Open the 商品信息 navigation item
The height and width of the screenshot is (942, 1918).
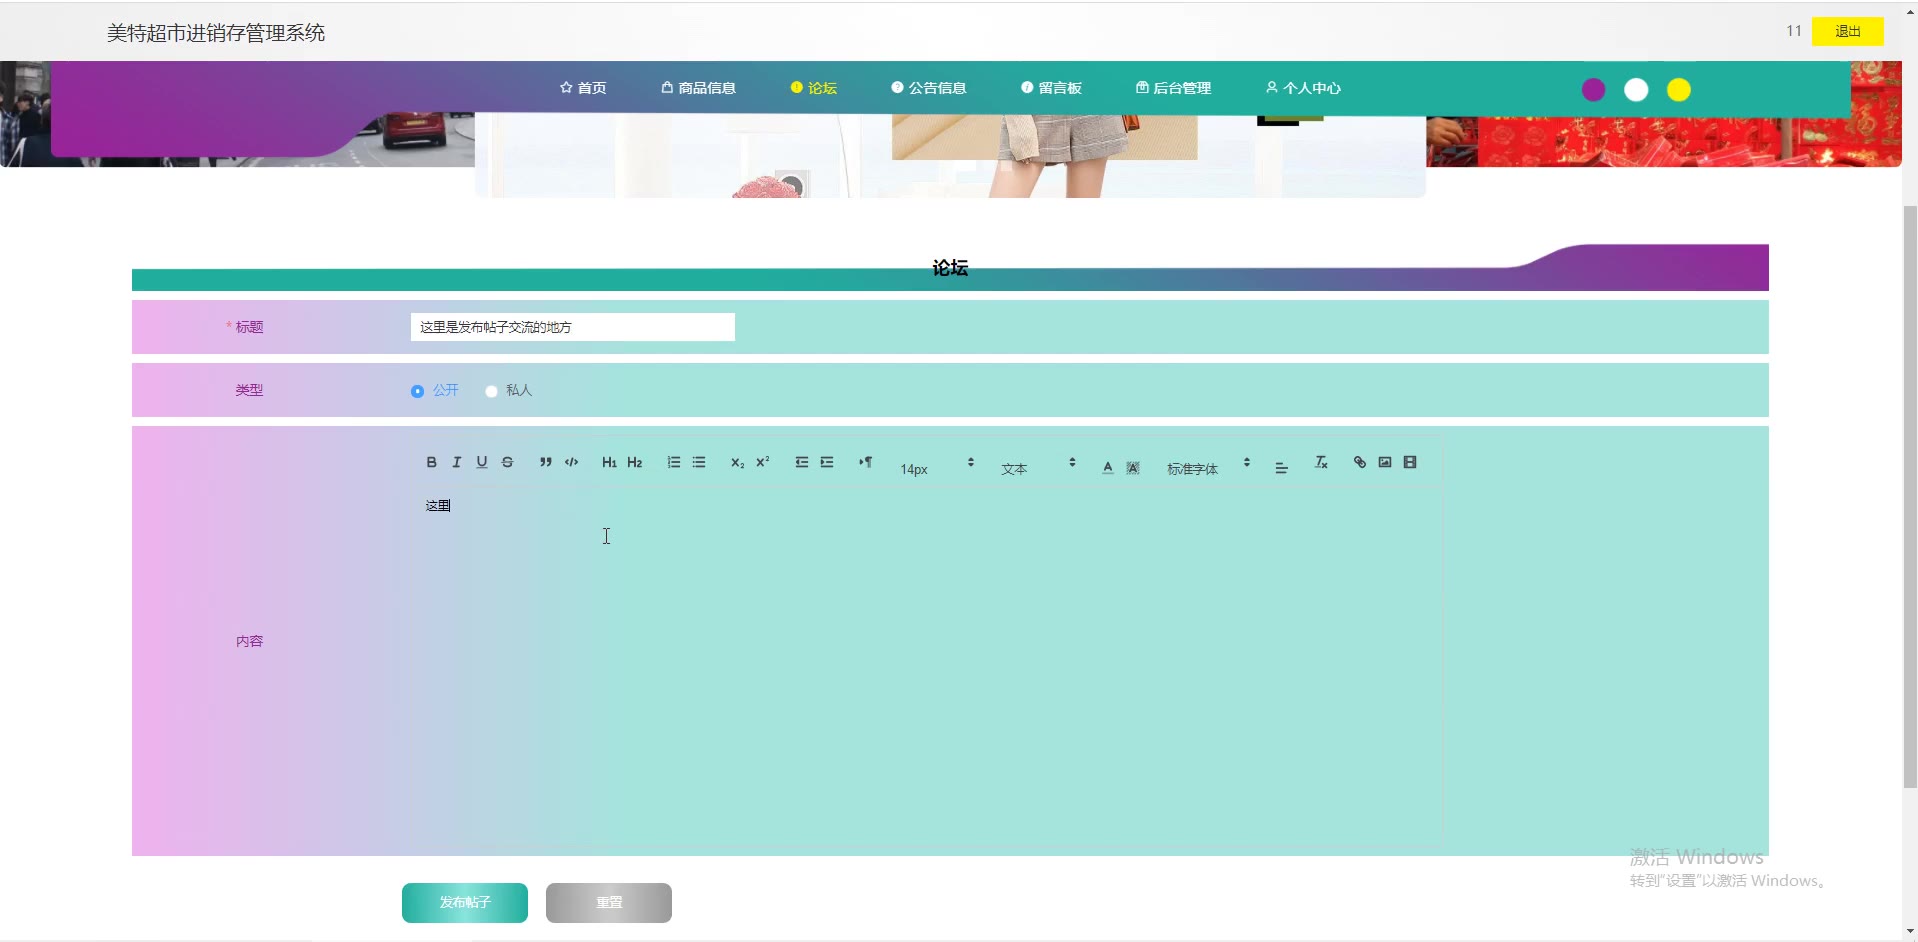pyautogui.click(x=698, y=88)
